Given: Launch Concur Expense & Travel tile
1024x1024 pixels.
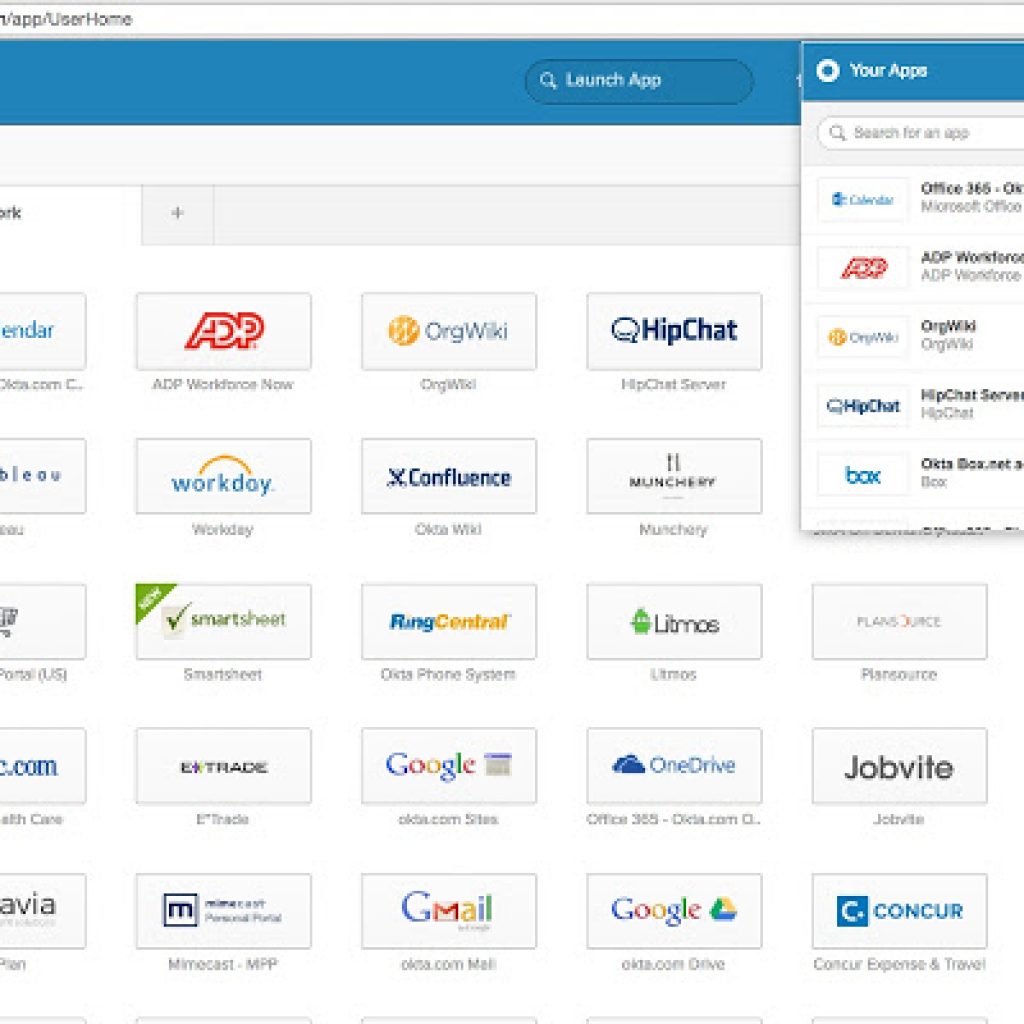Looking at the screenshot, I should pos(898,911).
